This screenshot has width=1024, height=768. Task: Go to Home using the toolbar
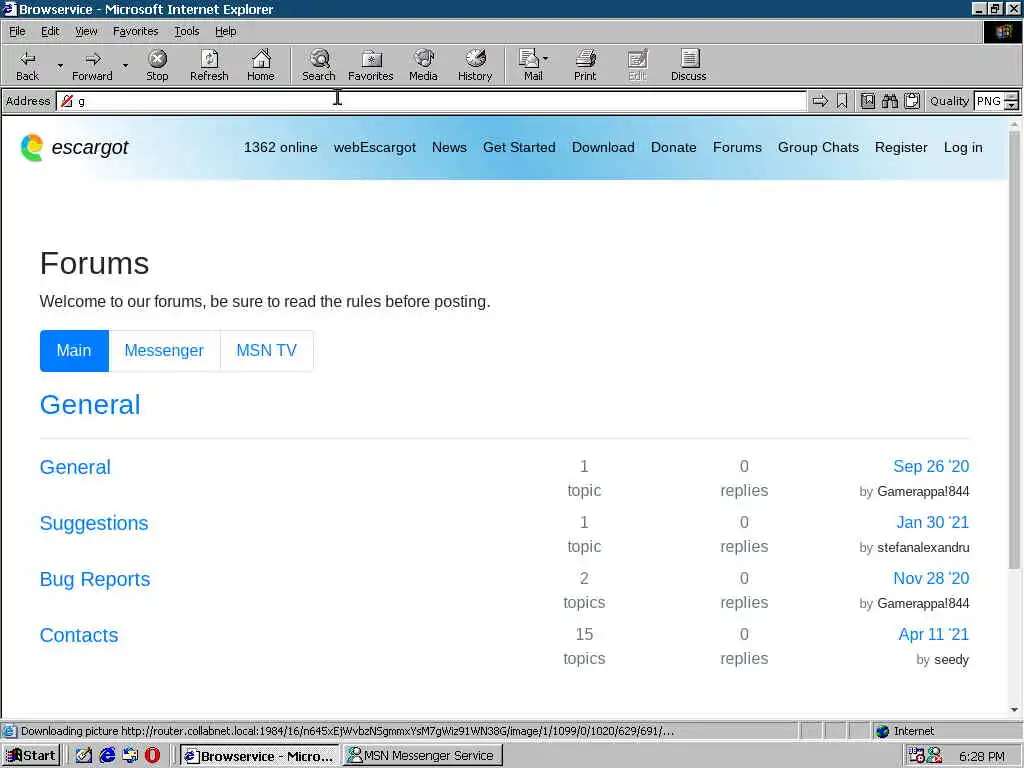tap(261, 65)
